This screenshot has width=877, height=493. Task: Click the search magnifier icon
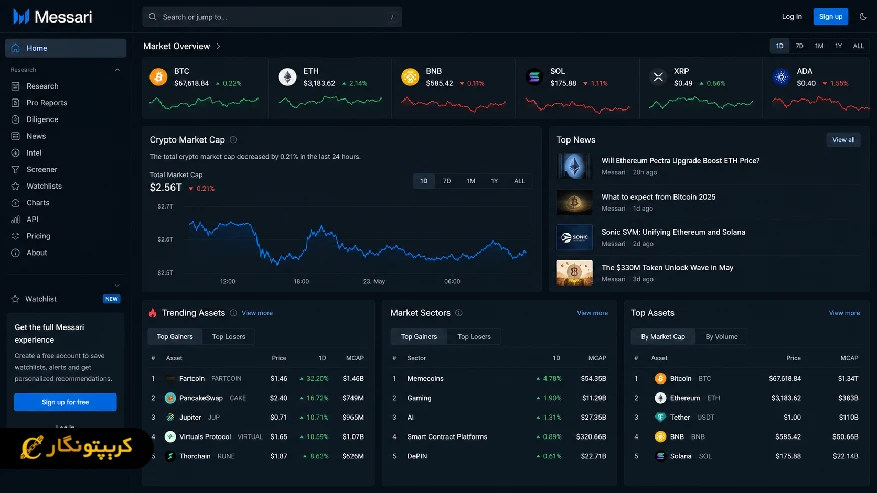pyautogui.click(x=152, y=17)
